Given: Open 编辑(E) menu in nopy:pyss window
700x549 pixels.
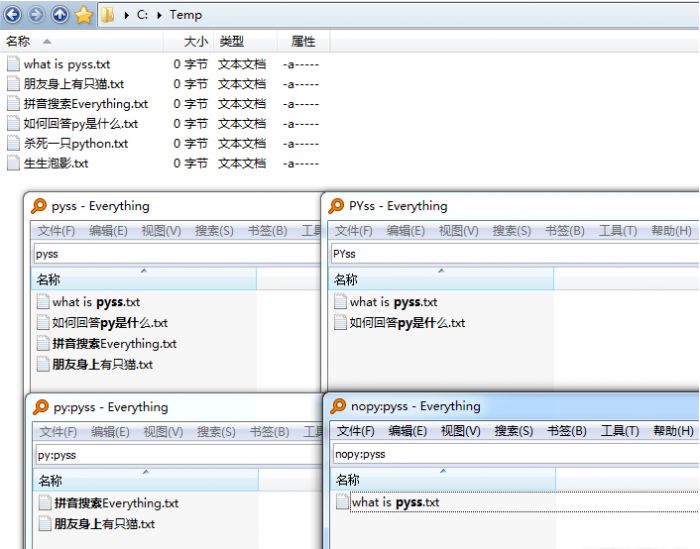Looking at the screenshot, I should pyautogui.click(x=408, y=431).
